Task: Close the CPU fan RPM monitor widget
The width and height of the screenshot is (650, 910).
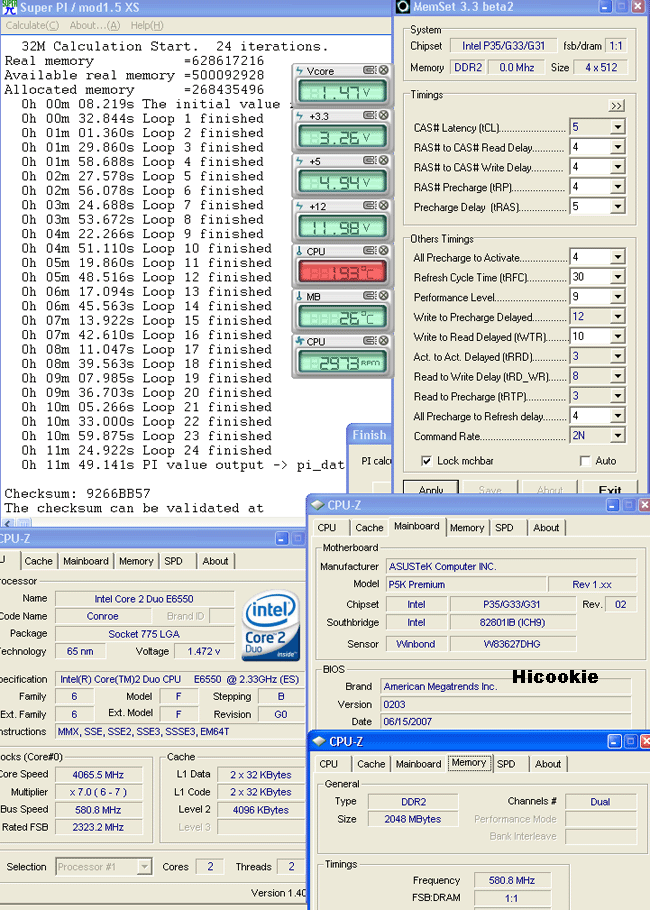Action: point(382,341)
